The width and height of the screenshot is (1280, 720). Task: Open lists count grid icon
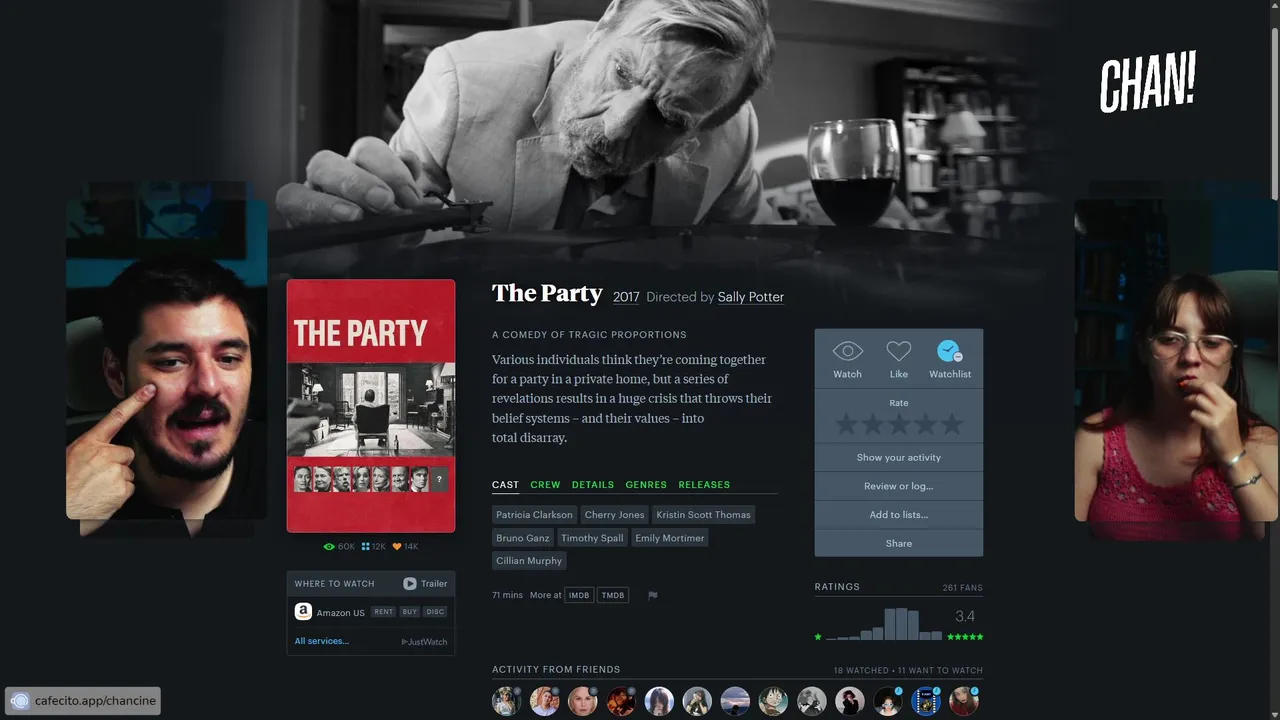point(366,547)
